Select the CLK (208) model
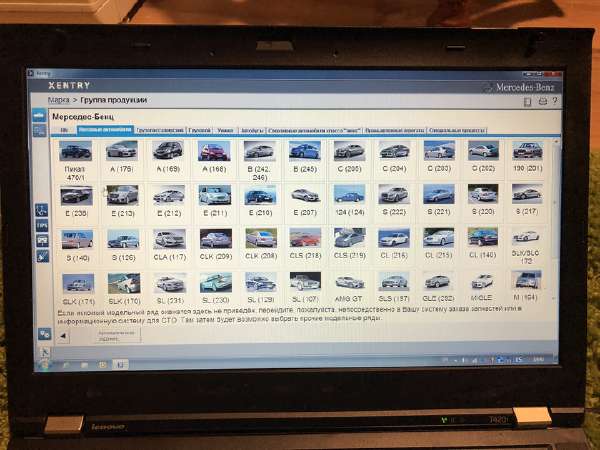 (x=261, y=245)
